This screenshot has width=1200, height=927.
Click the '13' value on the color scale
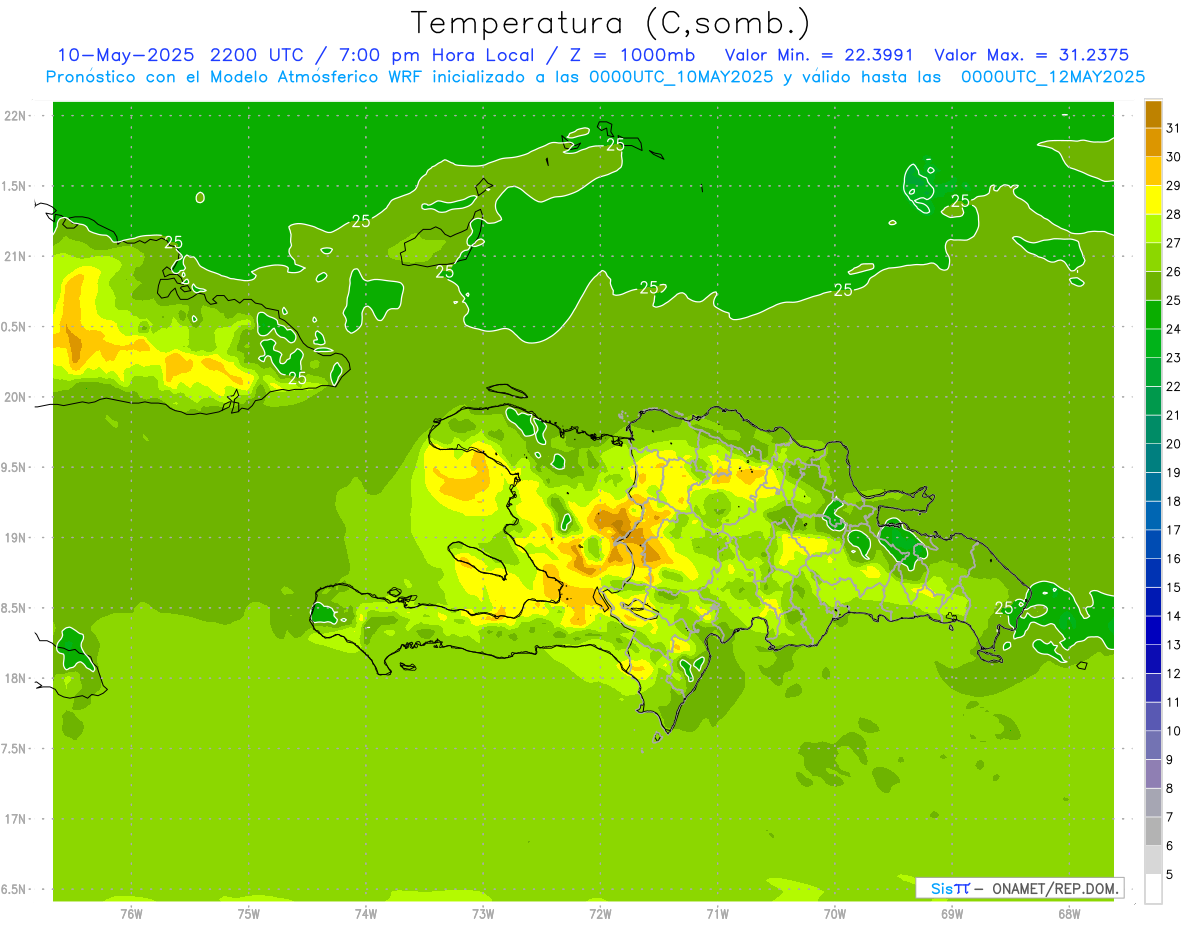click(1174, 645)
